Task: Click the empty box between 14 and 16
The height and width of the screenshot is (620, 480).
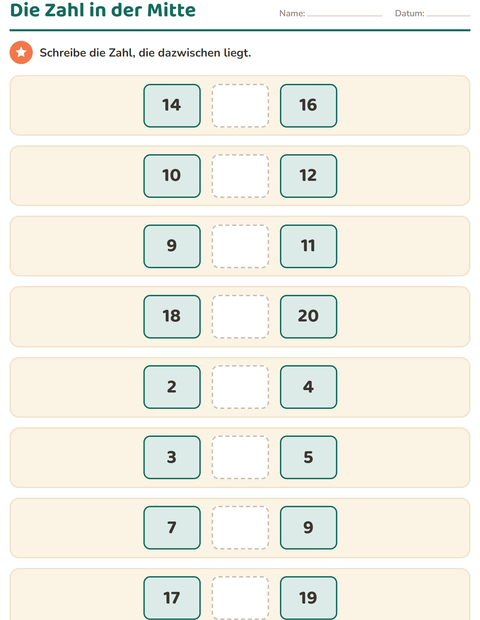Action: click(x=240, y=106)
